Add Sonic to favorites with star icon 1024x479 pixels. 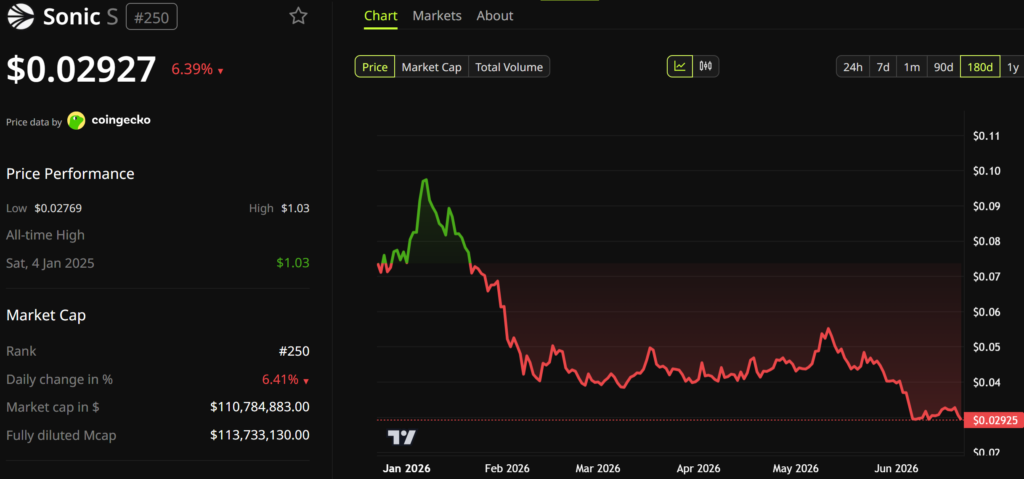(298, 16)
